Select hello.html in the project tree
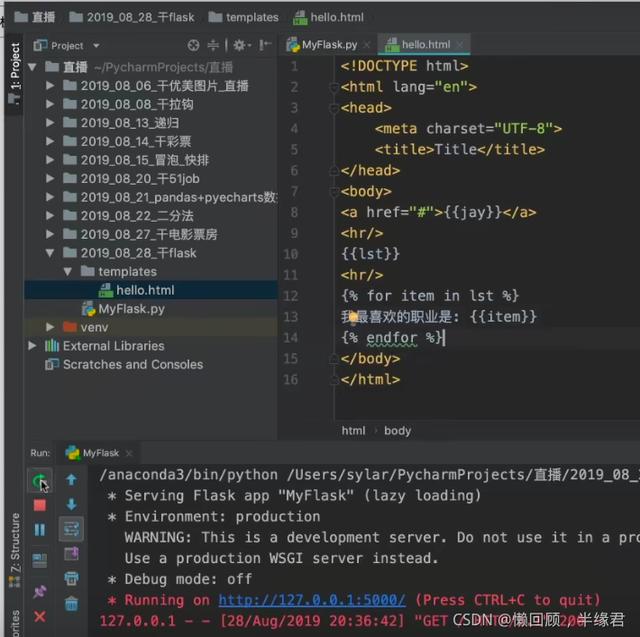This screenshot has height=637, width=640. (x=151, y=290)
